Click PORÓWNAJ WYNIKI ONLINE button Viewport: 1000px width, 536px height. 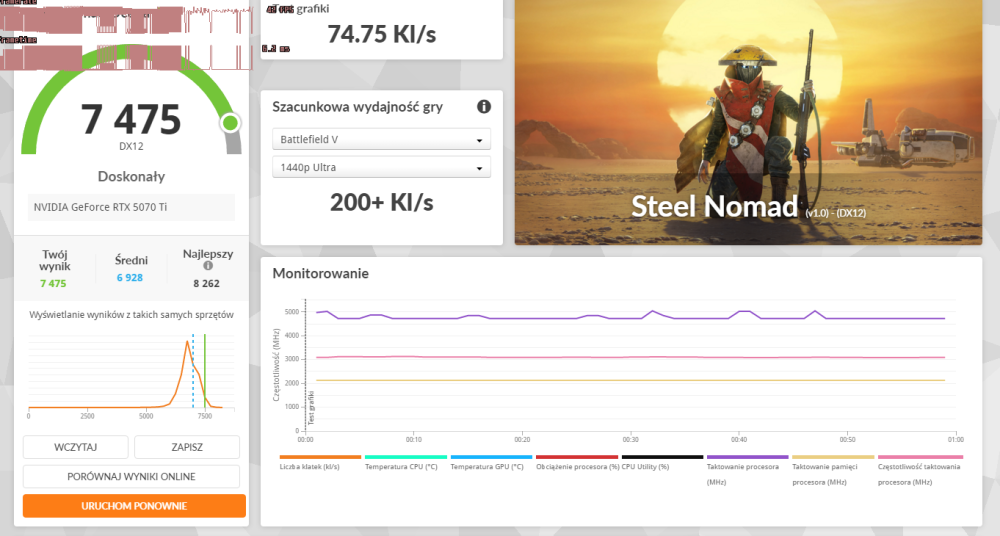coord(131,476)
